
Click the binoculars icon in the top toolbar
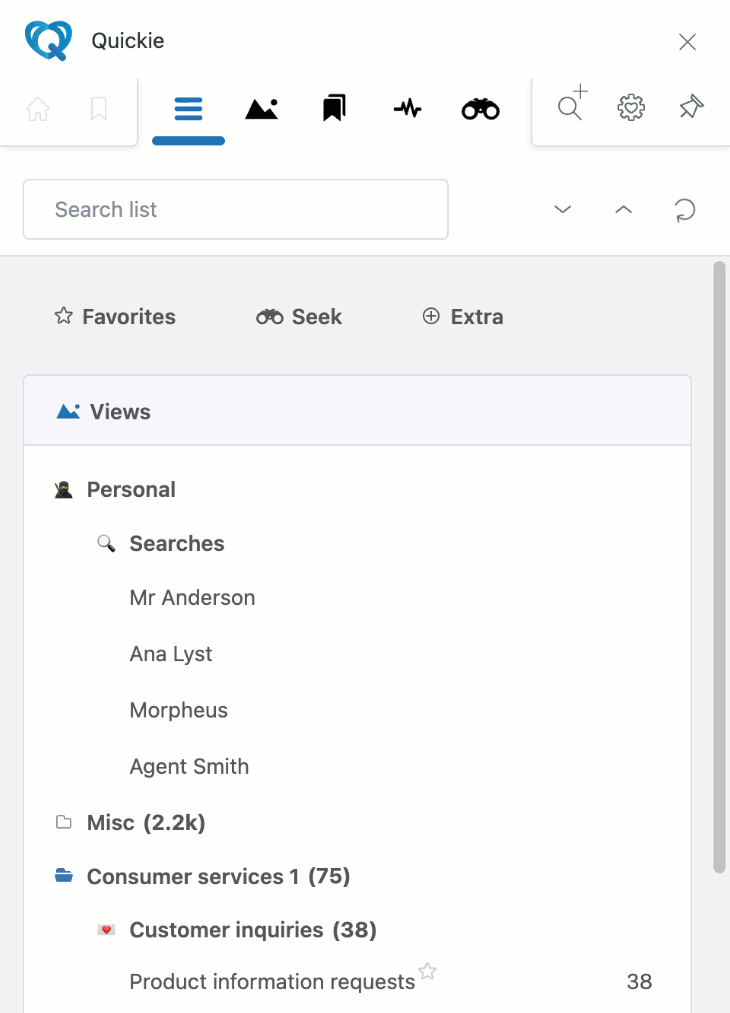(481, 109)
